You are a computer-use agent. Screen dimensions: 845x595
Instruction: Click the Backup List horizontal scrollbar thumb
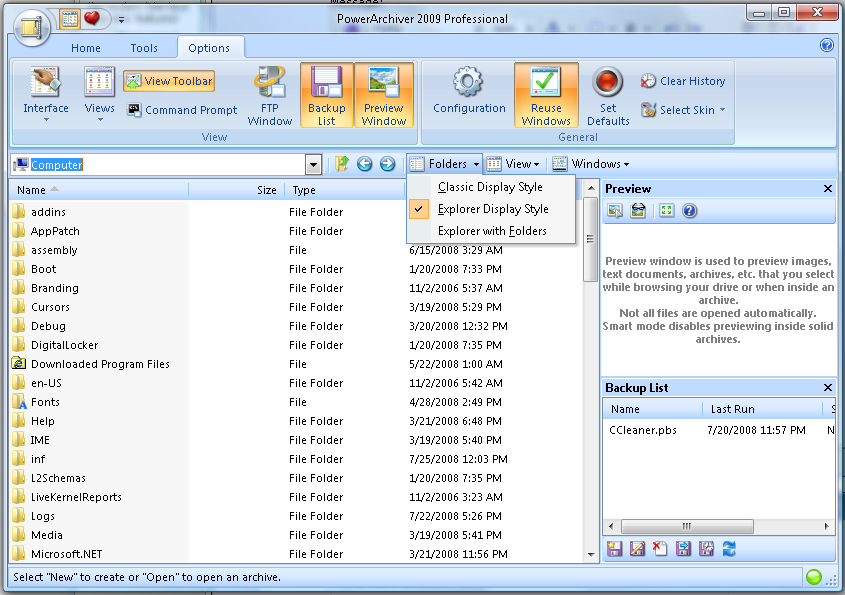pos(687,526)
